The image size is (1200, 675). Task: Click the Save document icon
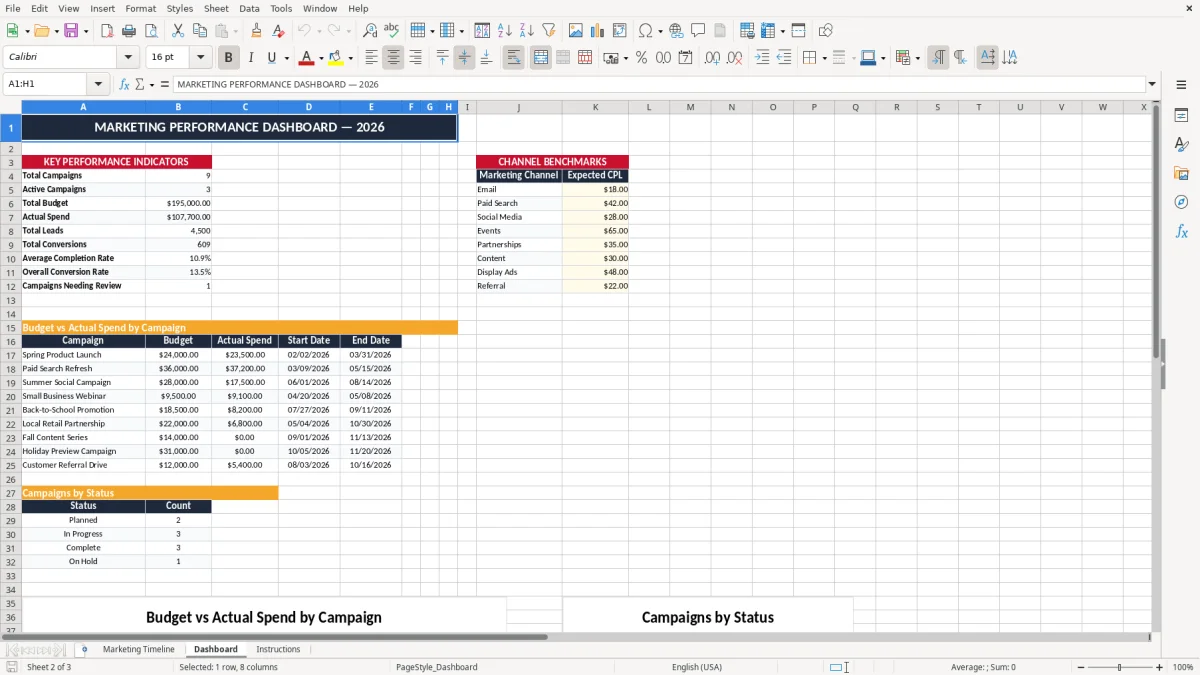tap(71, 31)
